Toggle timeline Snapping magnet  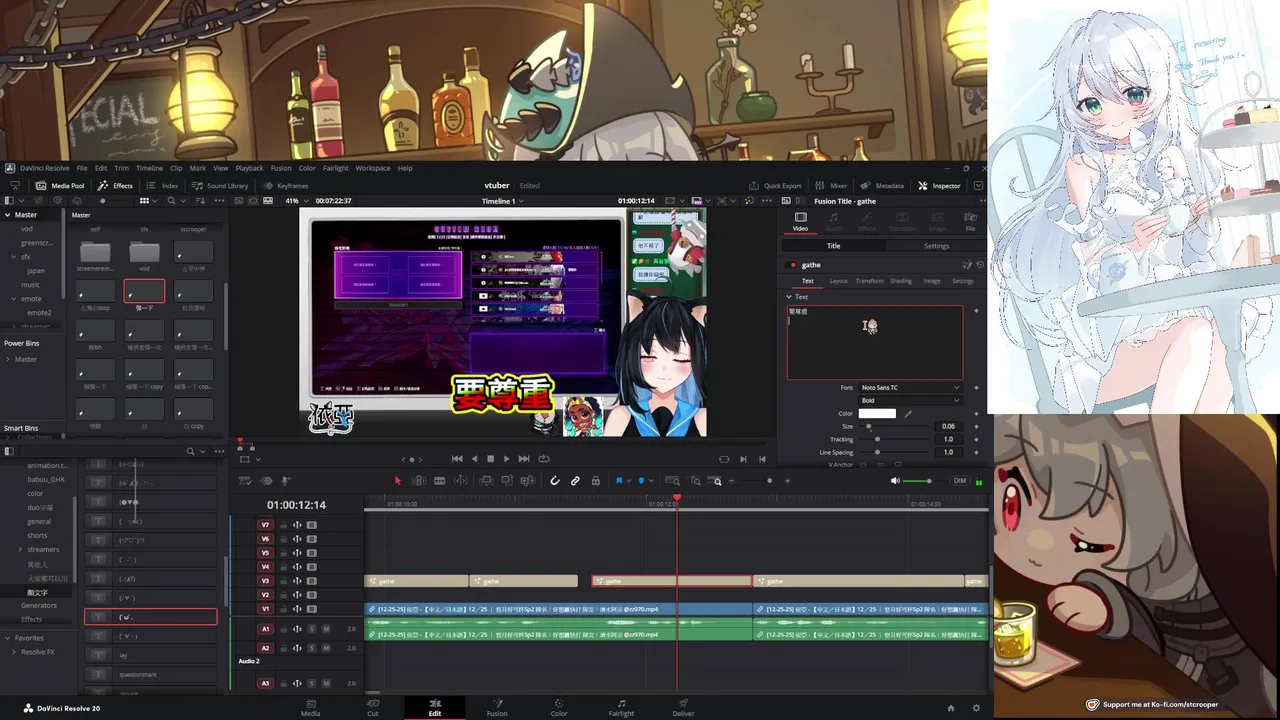point(555,481)
